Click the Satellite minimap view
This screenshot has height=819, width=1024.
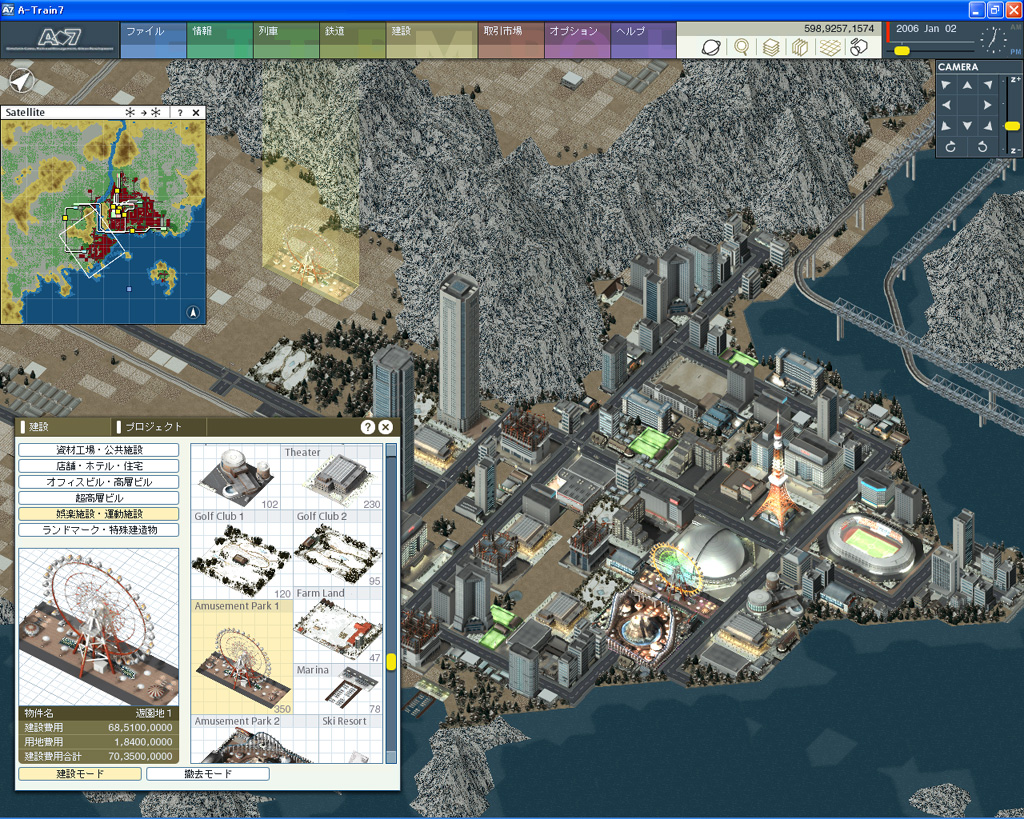coord(104,222)
